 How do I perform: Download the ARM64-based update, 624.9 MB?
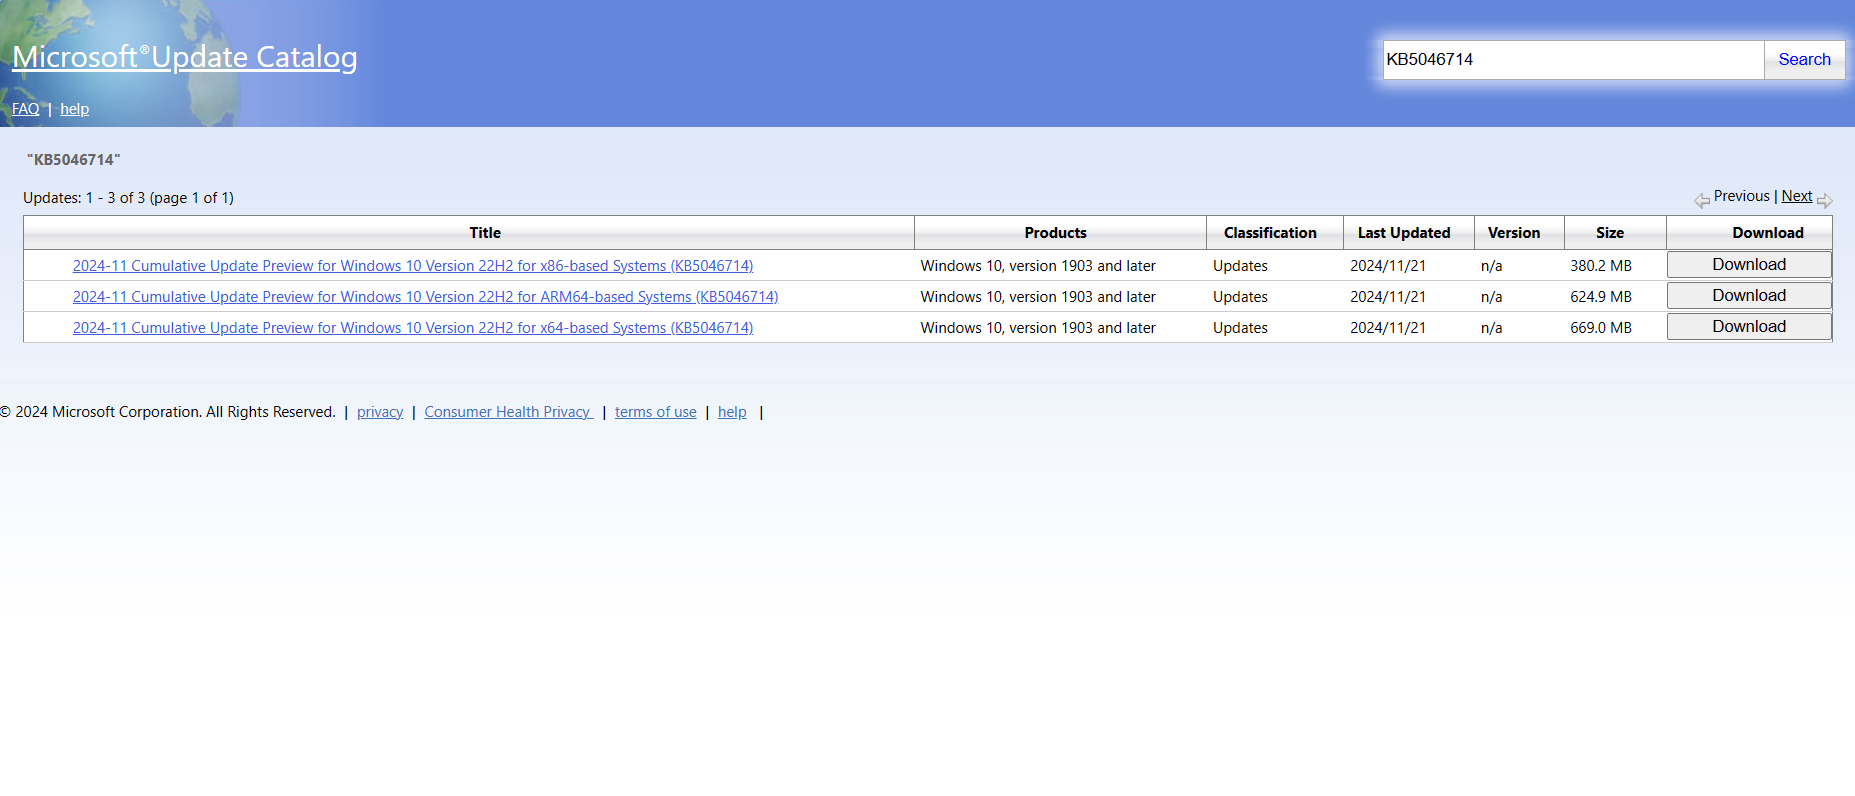click(1749, 296)
